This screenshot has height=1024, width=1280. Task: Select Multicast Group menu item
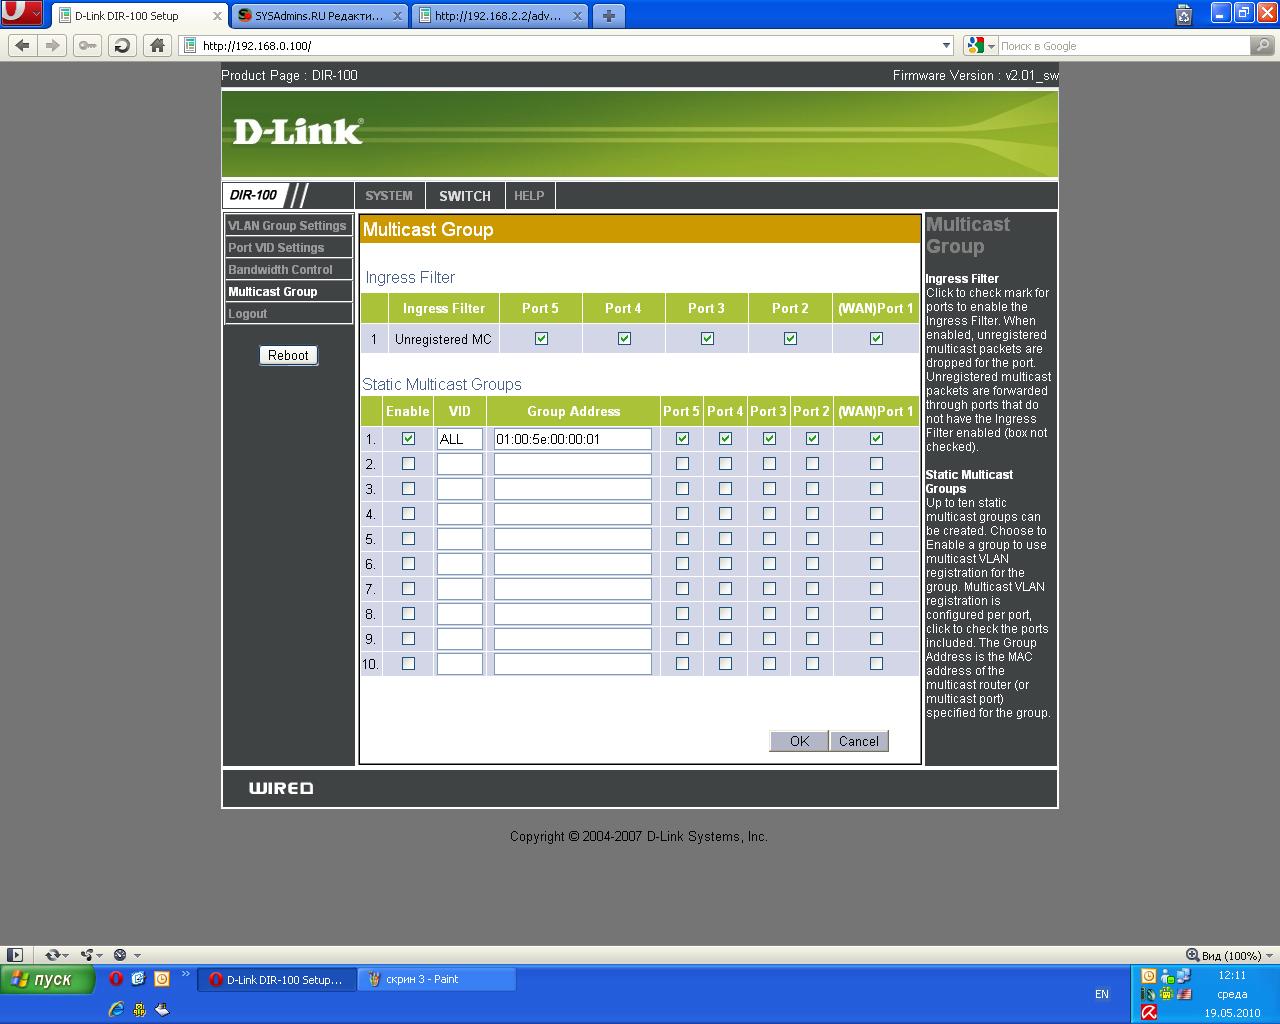click(288, 292)
